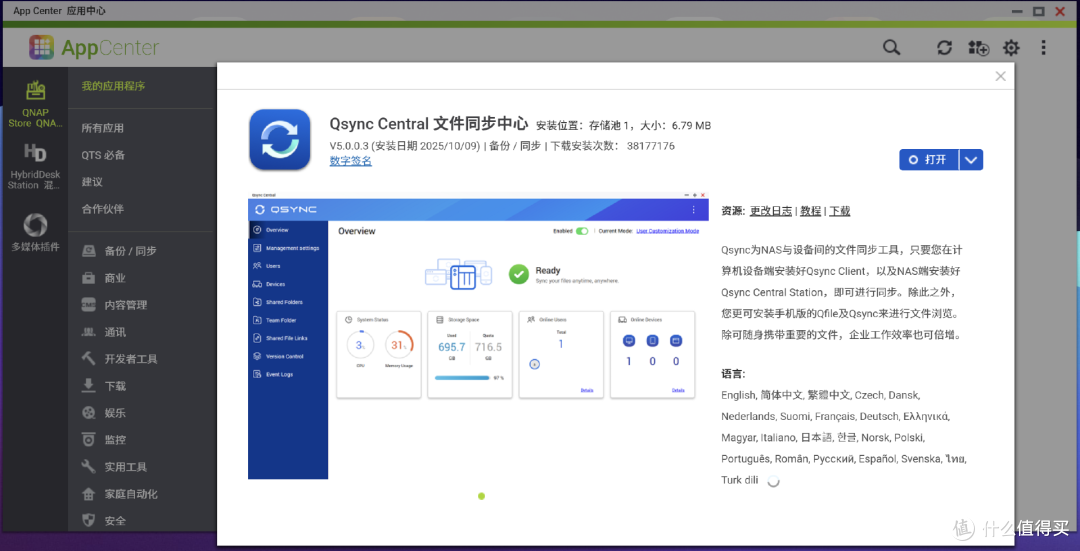Viewport: 1080px width, 551px height.
Task: Click the green carousel page dot
Action: pyautogui.click(x=481, y=496)
